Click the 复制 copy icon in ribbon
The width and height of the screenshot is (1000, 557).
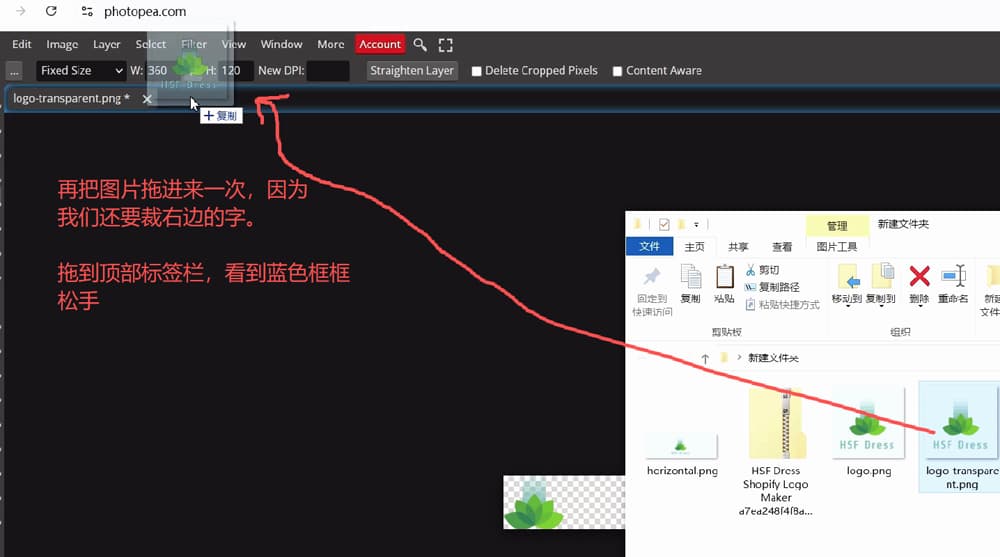coord(691,283)
